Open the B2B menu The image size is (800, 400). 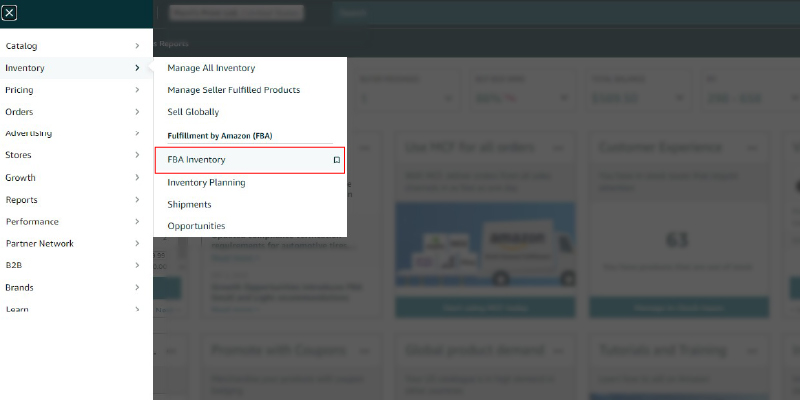click(x=14, y=265)
